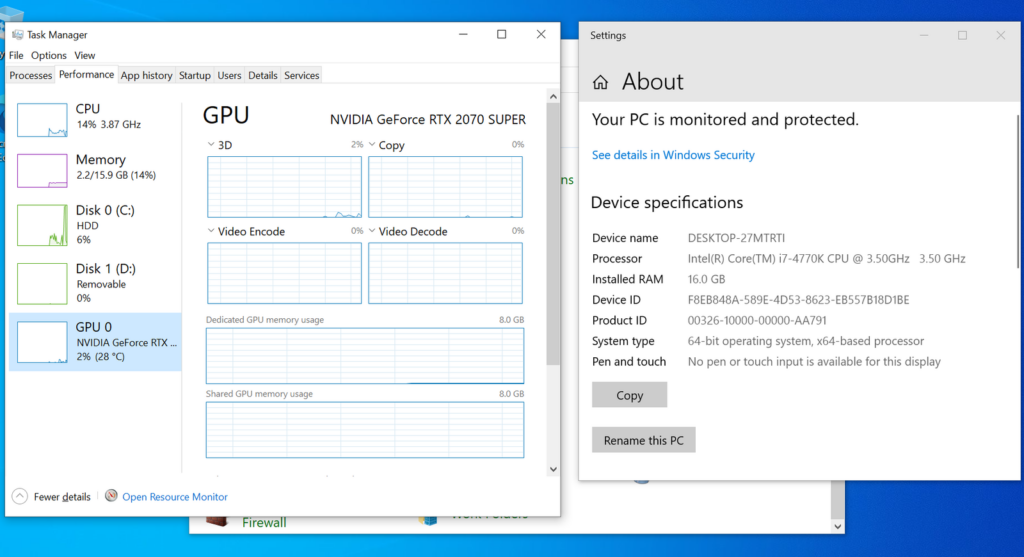Maximize the Task Manager window
The image size is (1024, 557).
coord(502,34)
